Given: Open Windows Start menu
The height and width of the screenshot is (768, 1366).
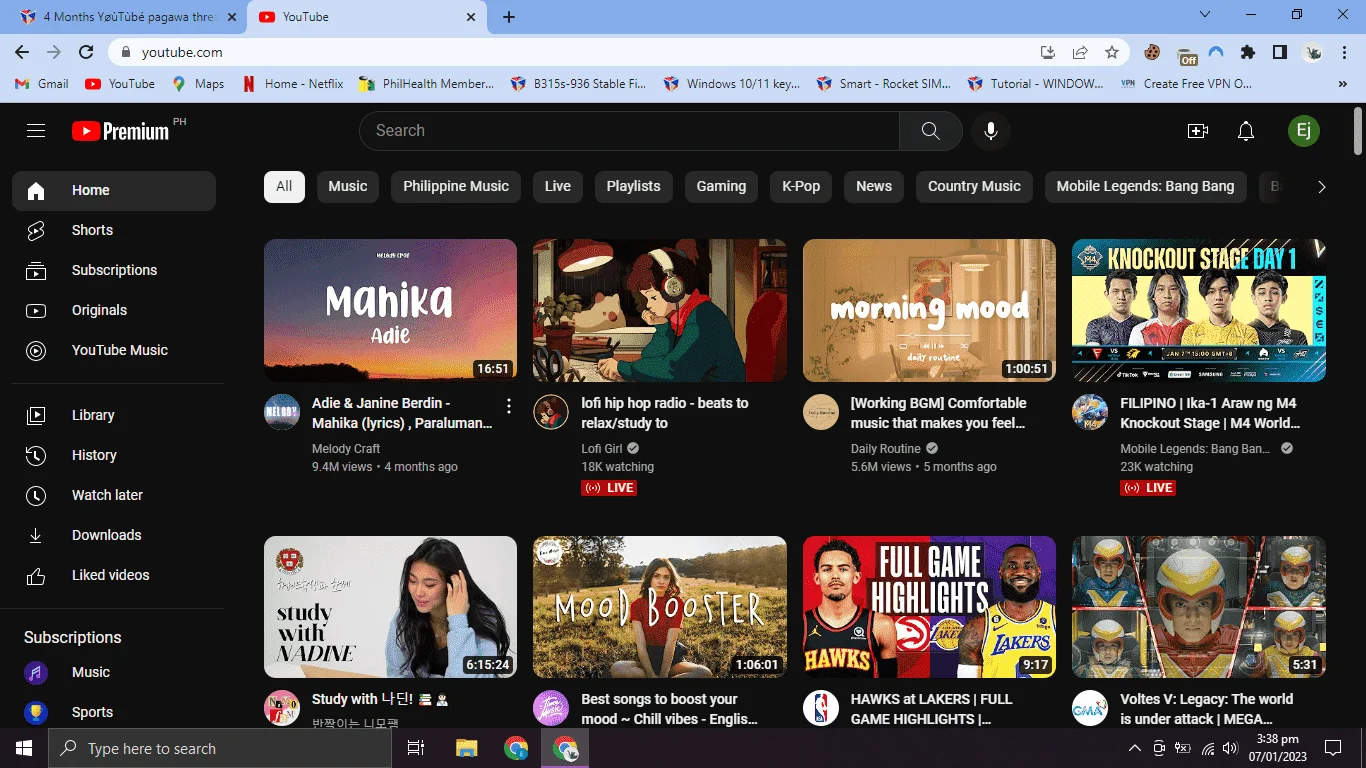Looking at the screenshot, I should [23, 748].
